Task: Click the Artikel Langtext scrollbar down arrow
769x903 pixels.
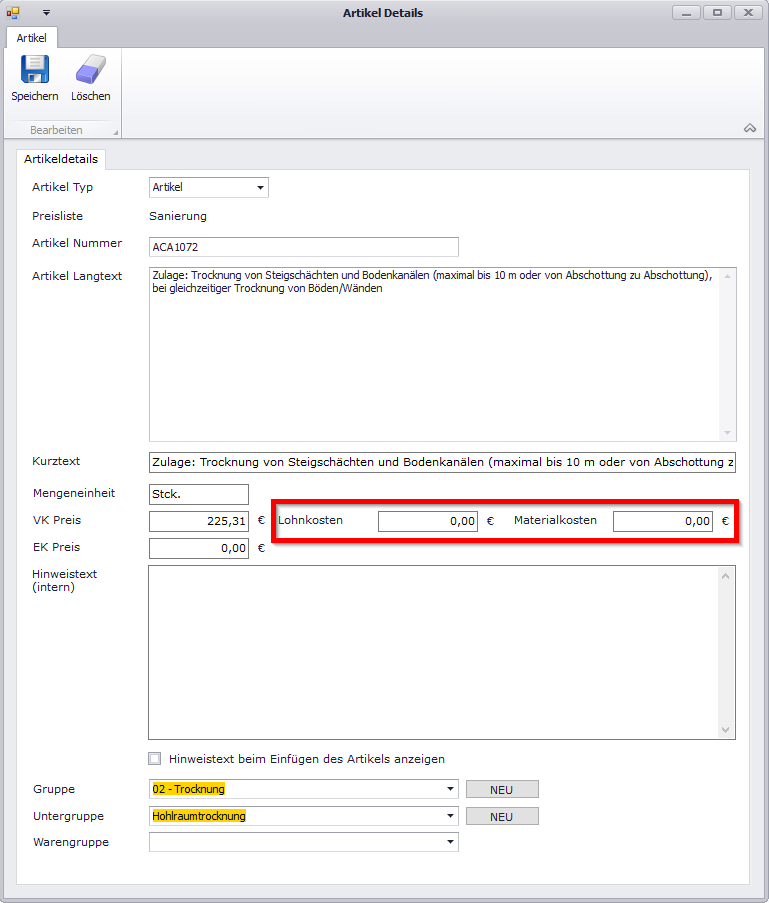Action: (x=727, y=432)
